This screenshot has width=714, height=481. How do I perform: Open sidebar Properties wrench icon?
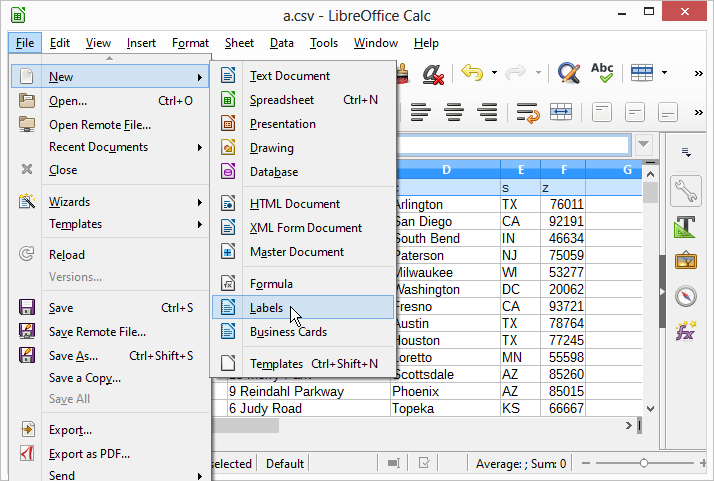[686, 191]
